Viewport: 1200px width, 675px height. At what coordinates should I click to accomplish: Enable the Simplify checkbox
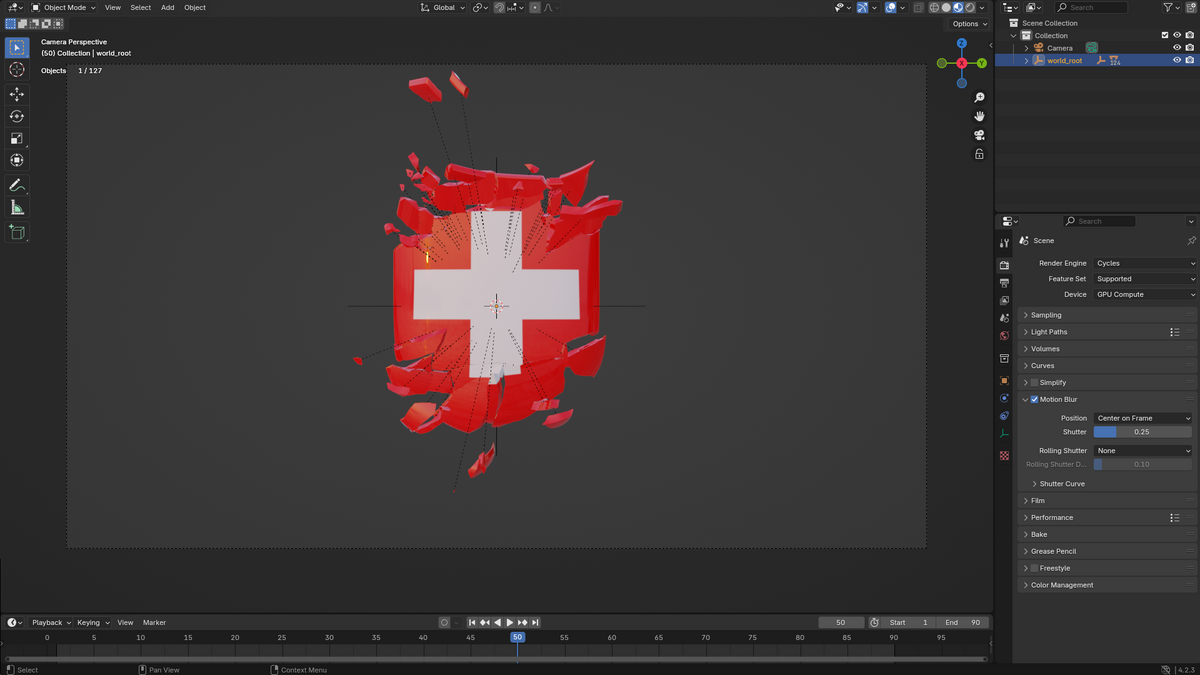click(1034, 382)
